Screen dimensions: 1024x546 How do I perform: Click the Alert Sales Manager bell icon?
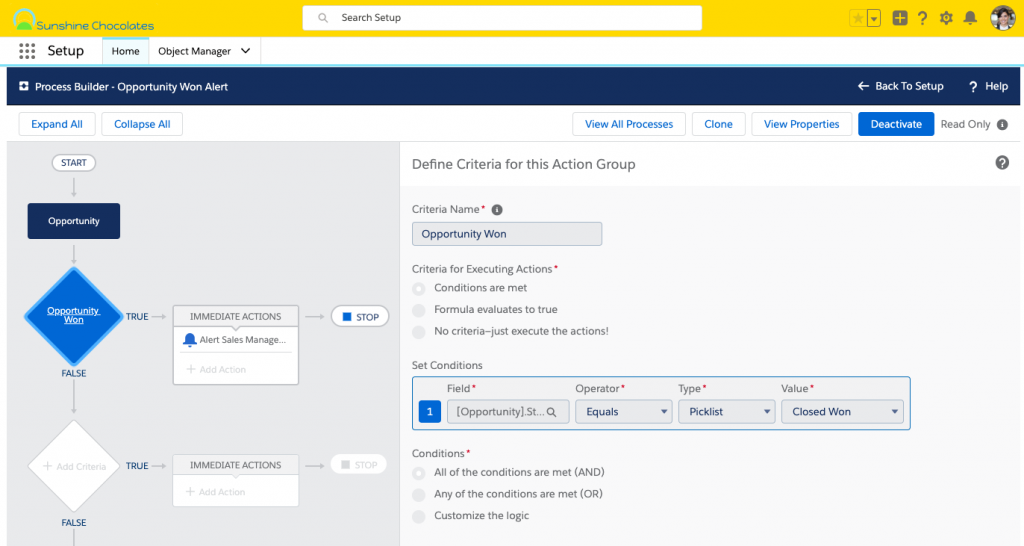[189, 340]
